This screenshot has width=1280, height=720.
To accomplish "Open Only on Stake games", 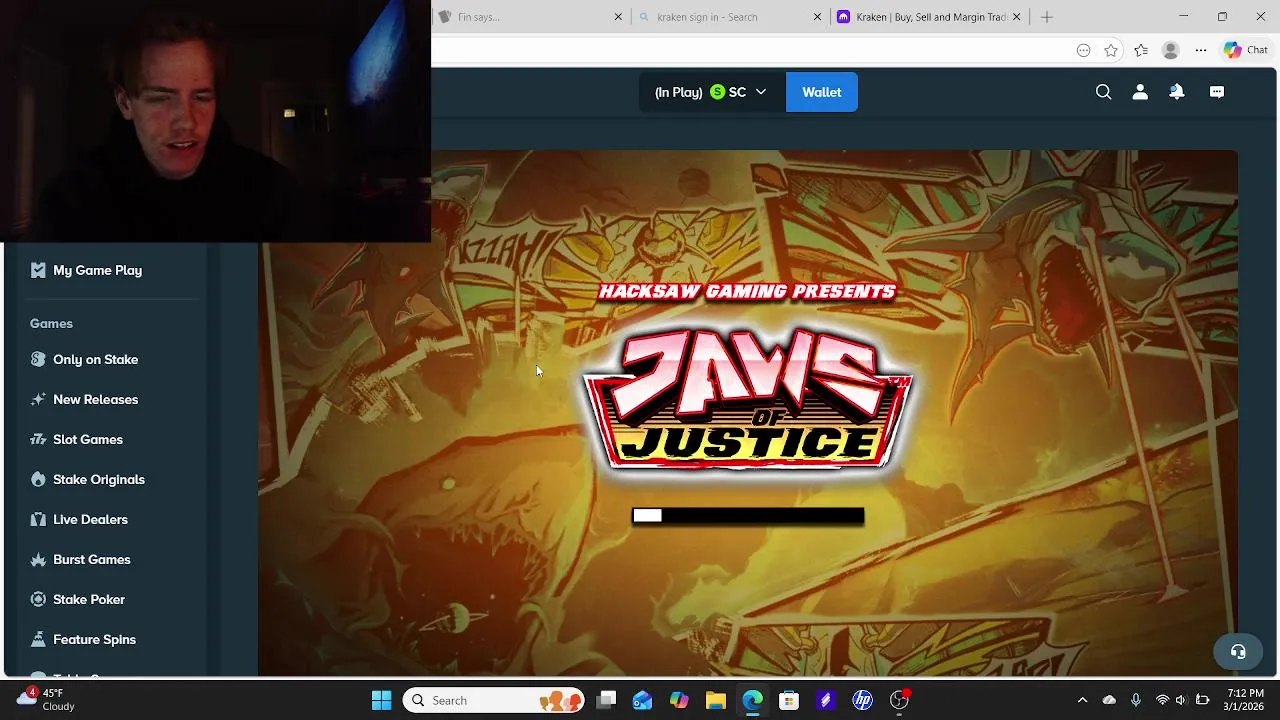I will pos(95,359).
